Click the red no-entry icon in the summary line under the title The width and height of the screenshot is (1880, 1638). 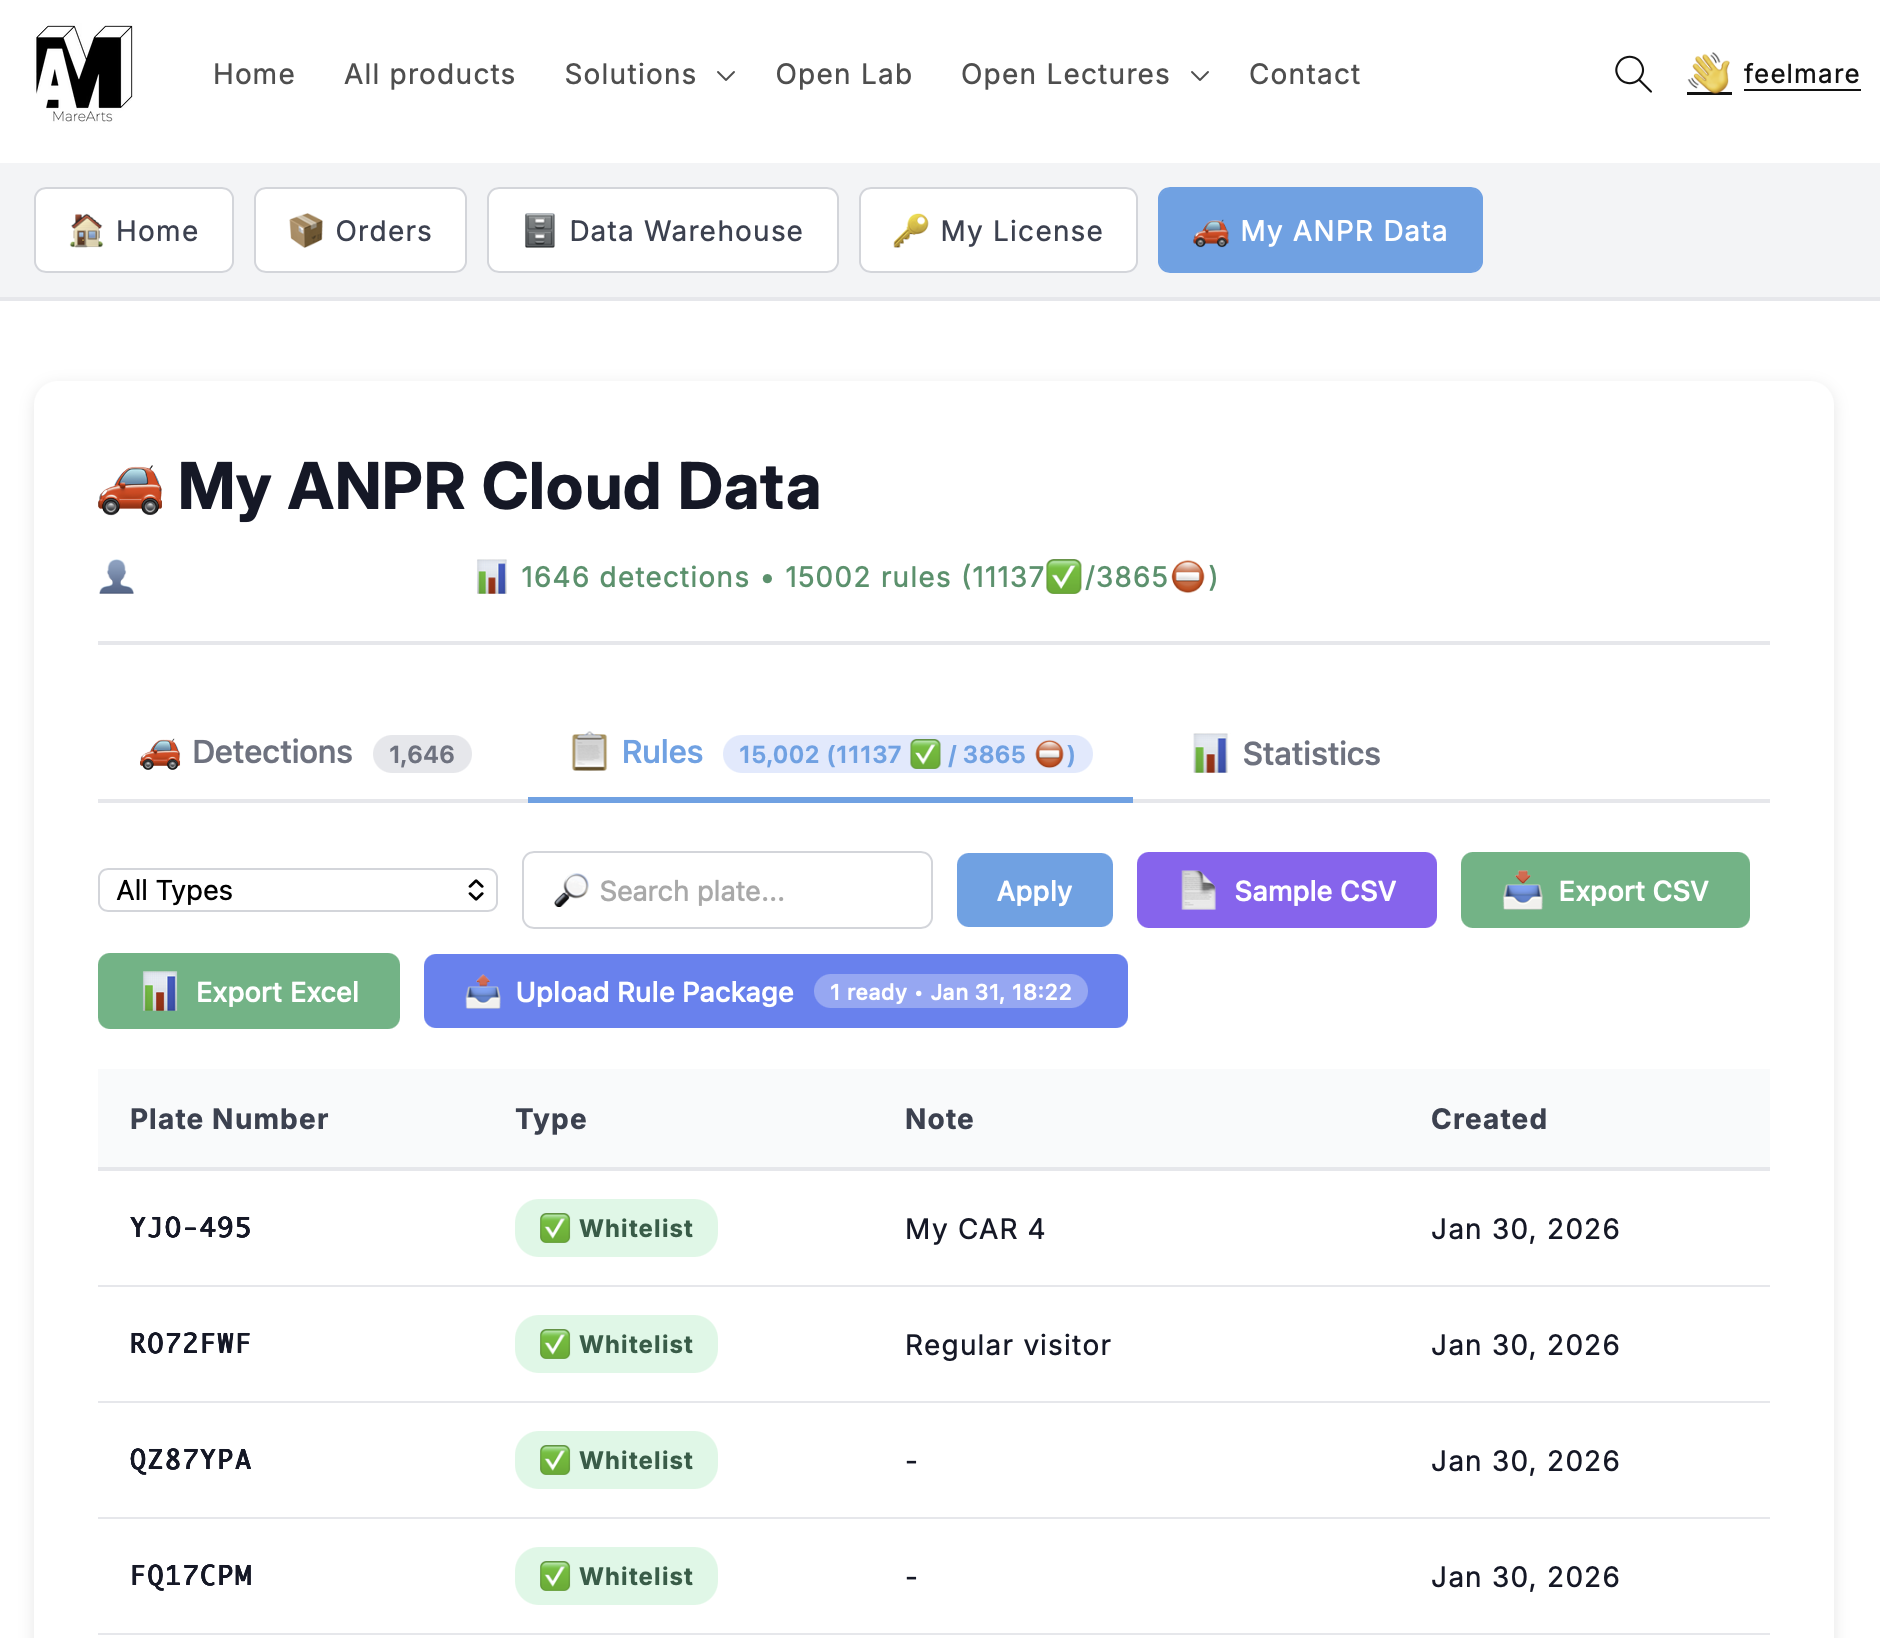(1188, 577)
